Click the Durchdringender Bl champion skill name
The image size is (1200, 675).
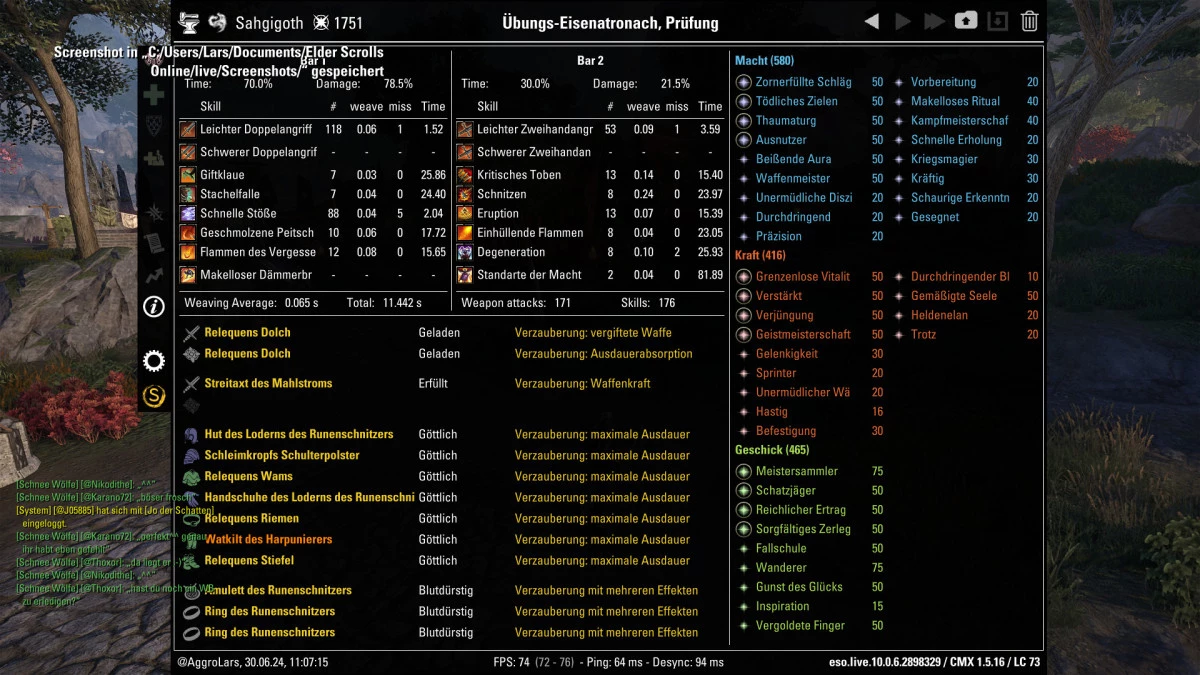click(960, 277)
